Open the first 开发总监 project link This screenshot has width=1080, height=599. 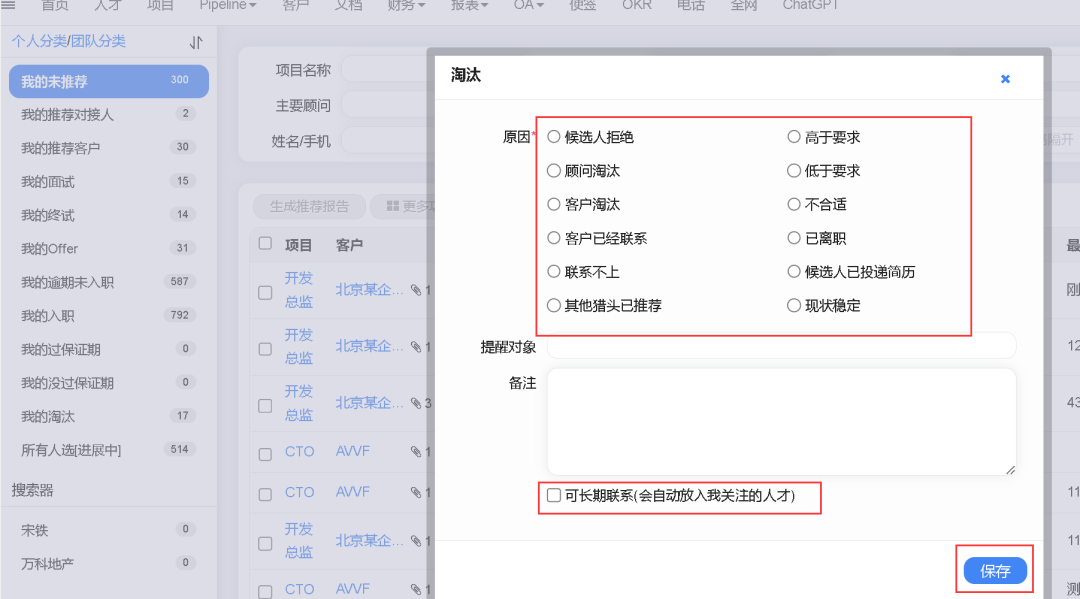pyautogui.click(x=299, y=290)
